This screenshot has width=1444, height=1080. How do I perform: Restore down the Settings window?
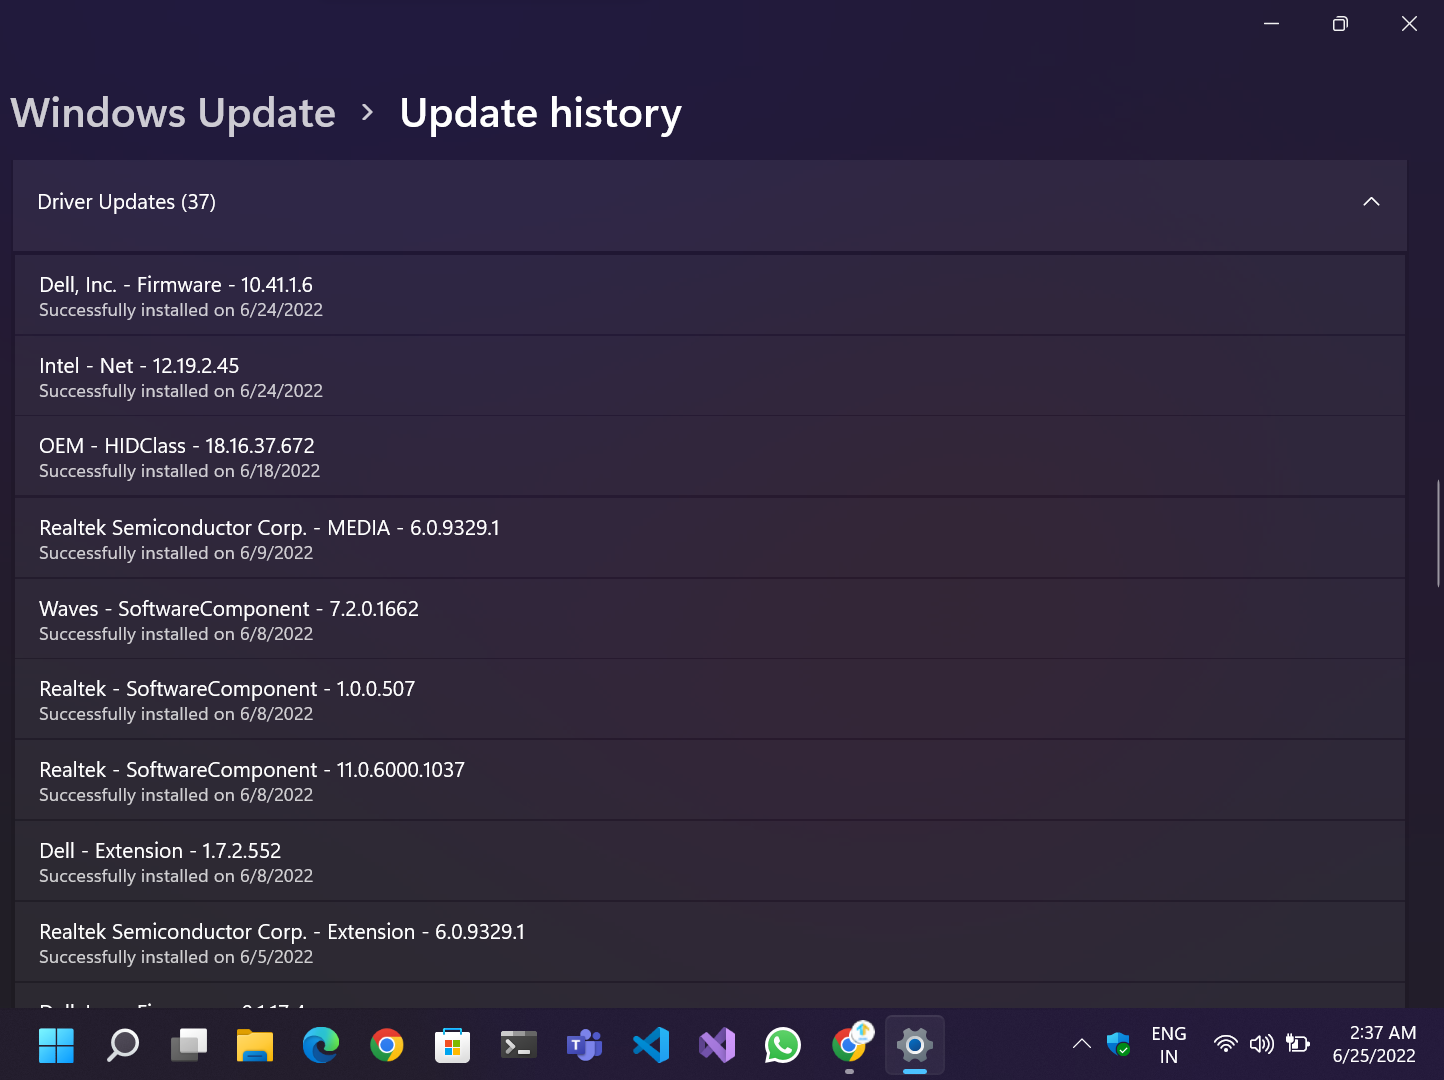[1340, 24]
